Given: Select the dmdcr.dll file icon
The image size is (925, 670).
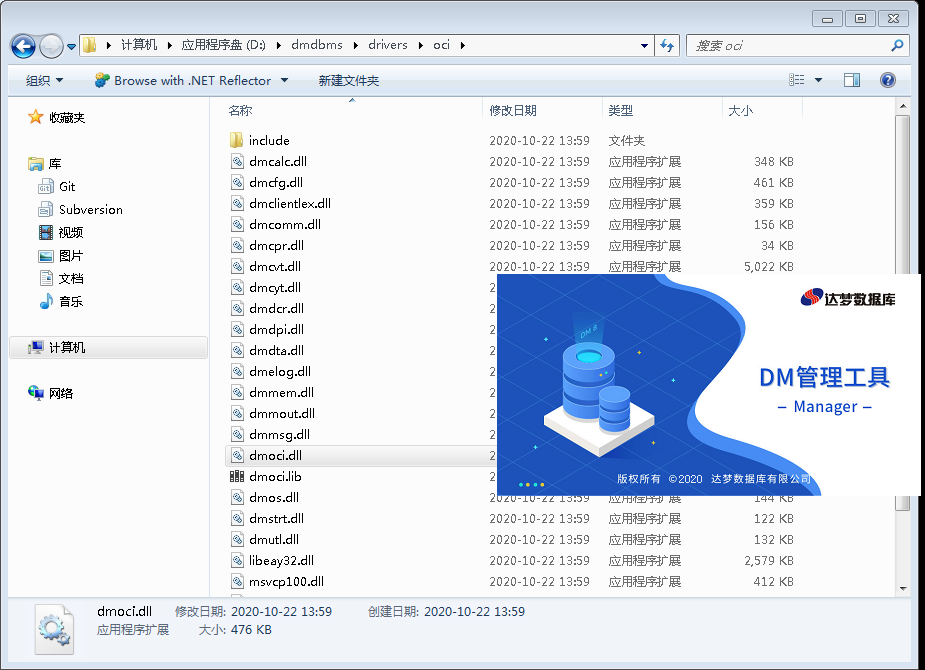Looking at the screenshot, I should 237,308.
